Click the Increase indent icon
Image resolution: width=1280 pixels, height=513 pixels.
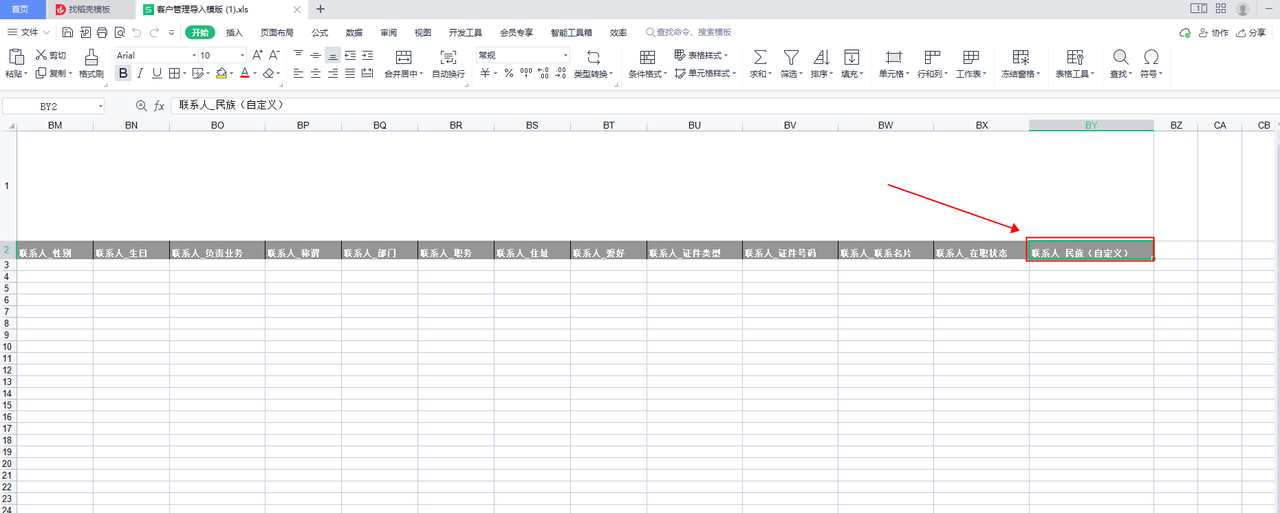click(367, 55)
